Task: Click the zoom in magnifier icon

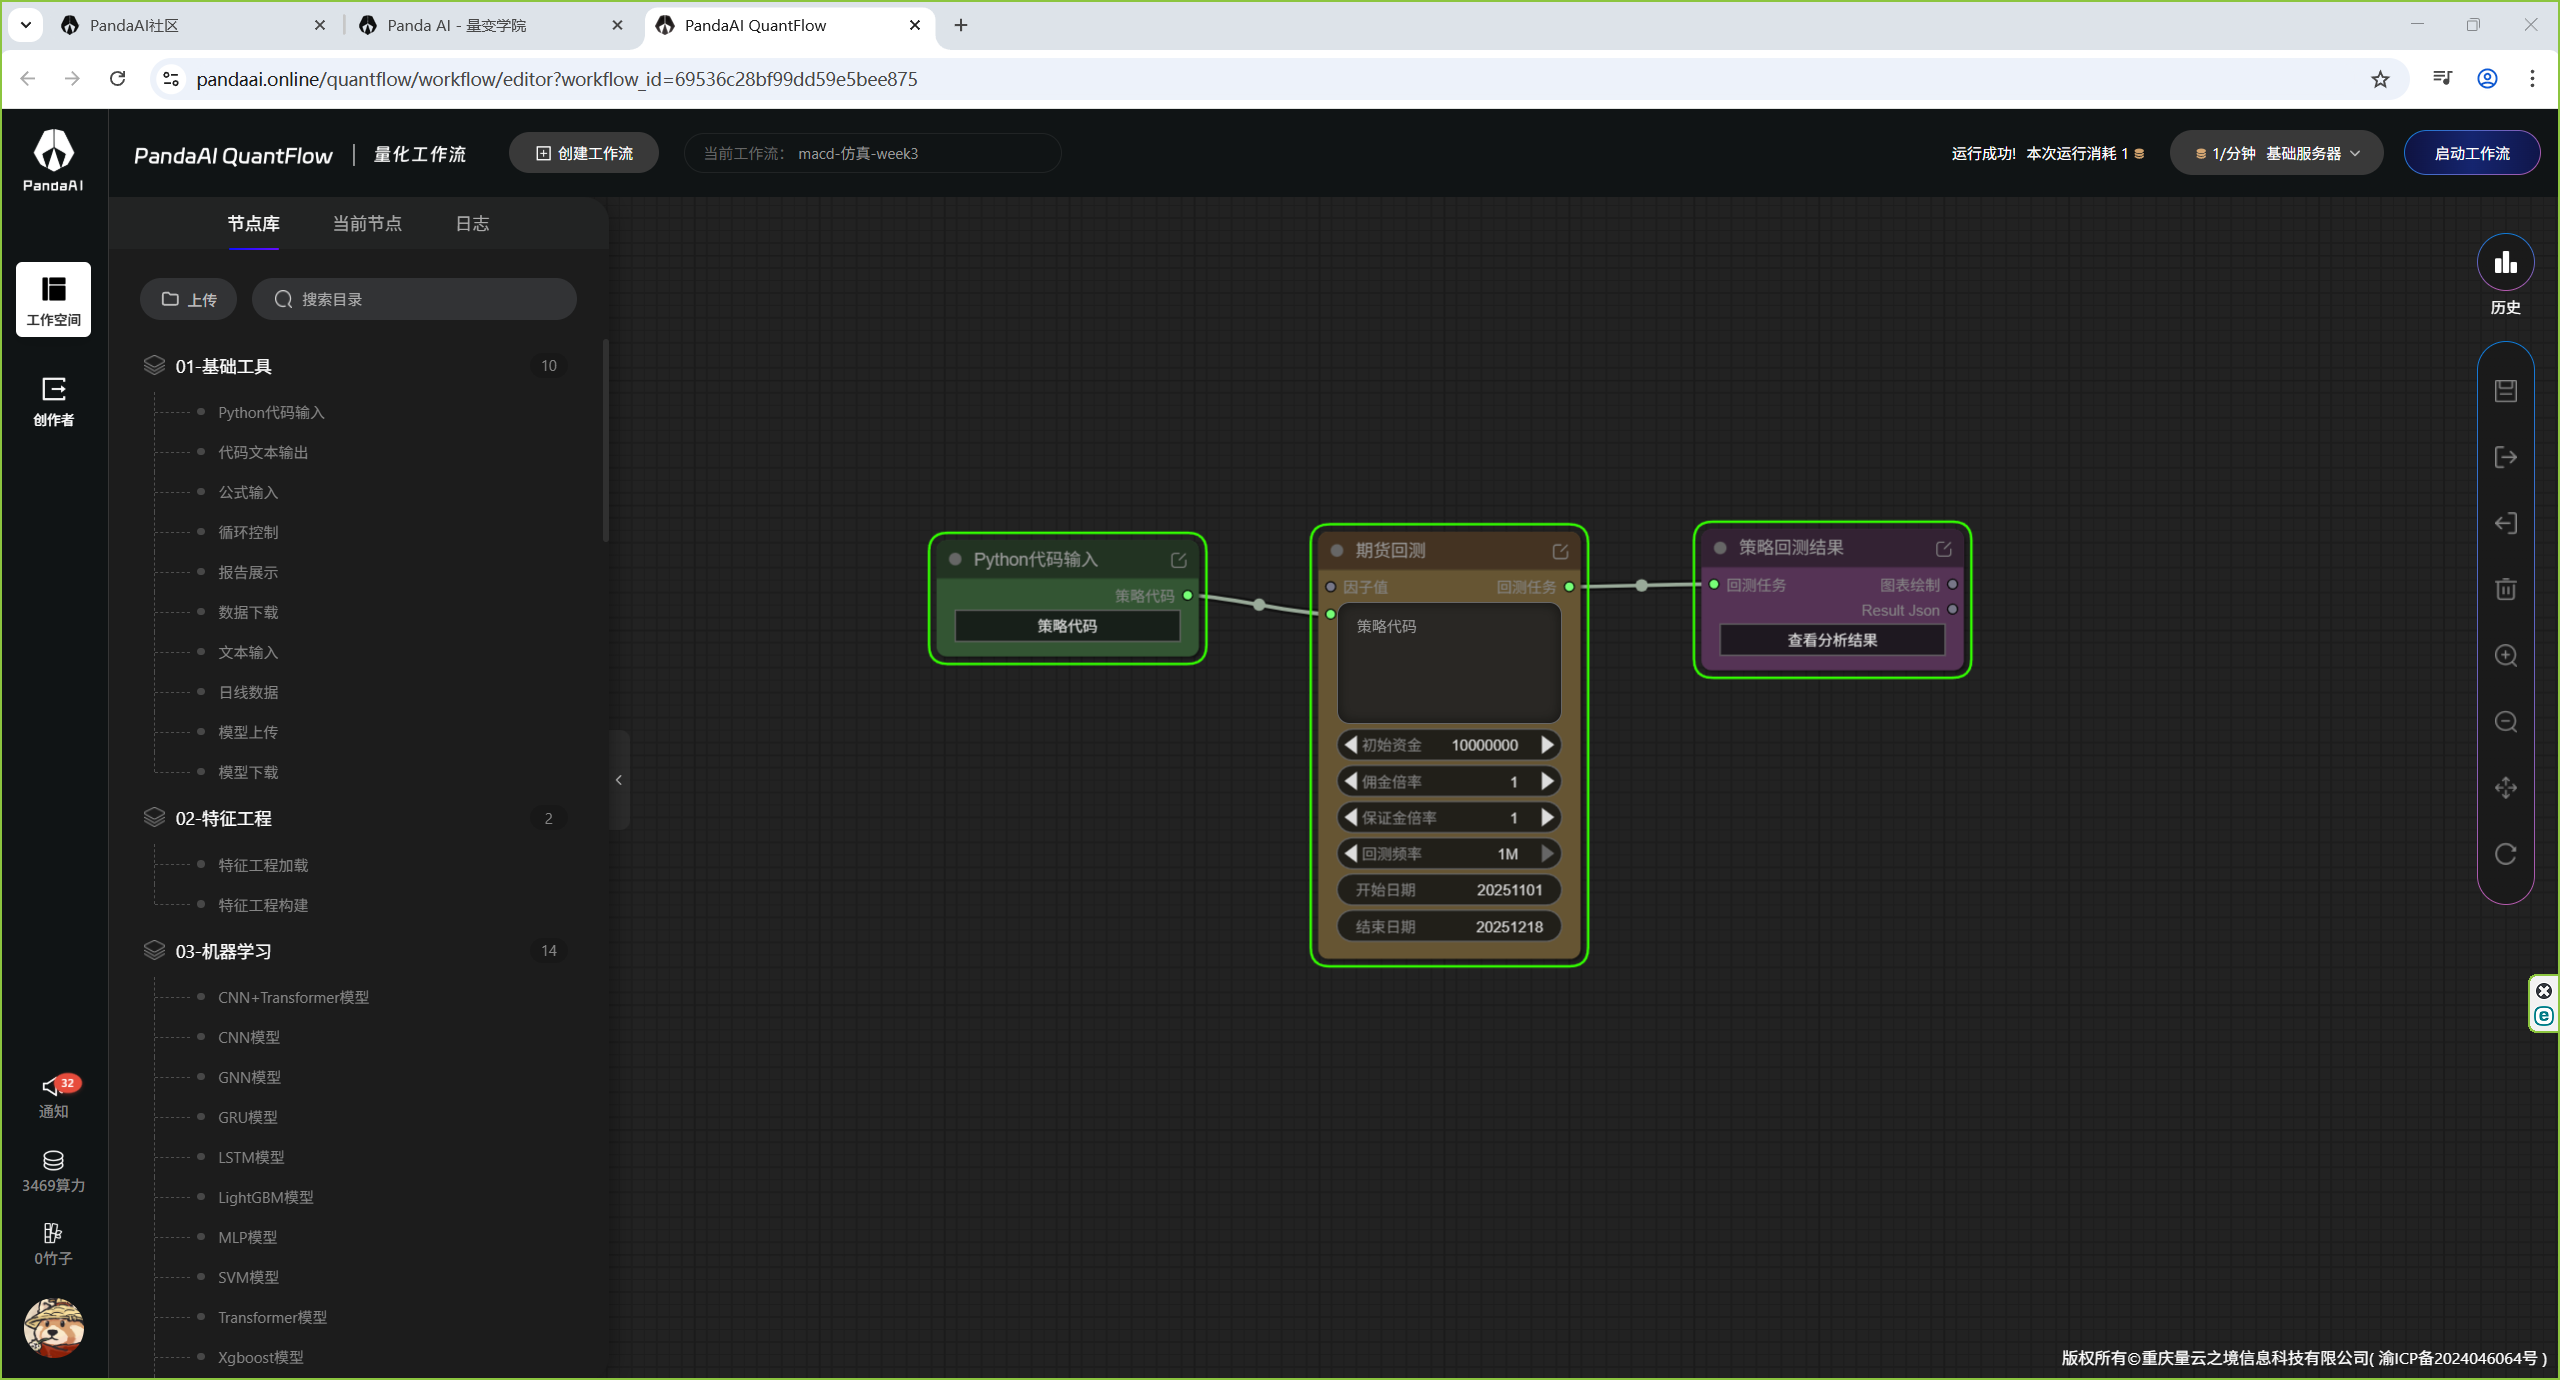Action: click(2505, 655)
